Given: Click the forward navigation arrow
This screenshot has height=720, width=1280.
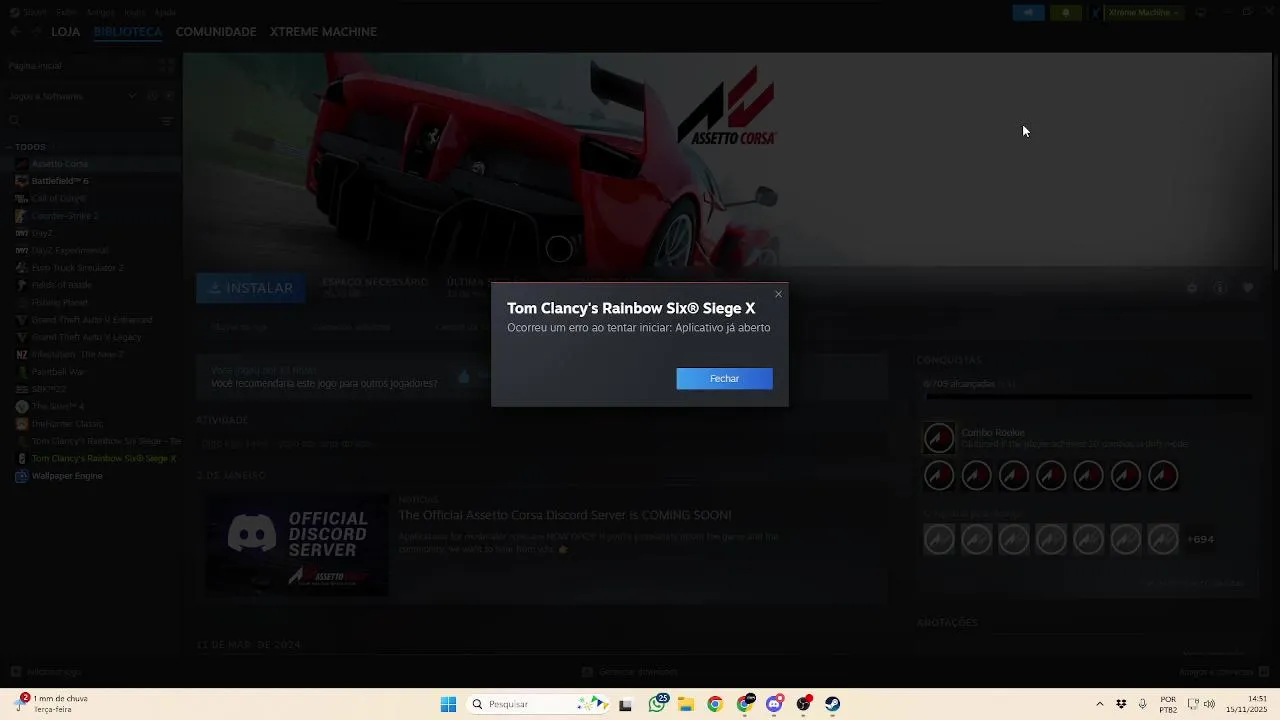Looking at the screenshot, I should pos(36,32).
